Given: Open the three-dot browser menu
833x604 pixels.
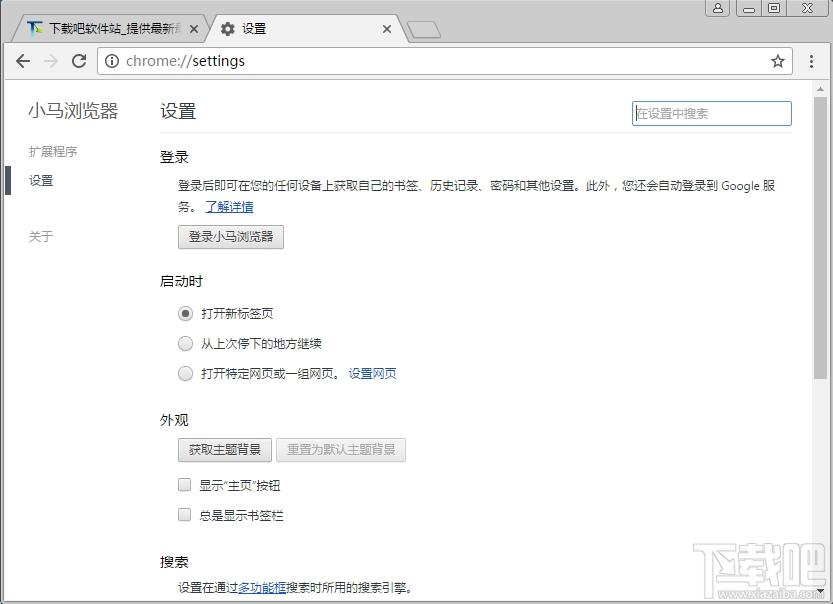Looking at the screenshot, I should pyautogui.click(x=811, y=61).
